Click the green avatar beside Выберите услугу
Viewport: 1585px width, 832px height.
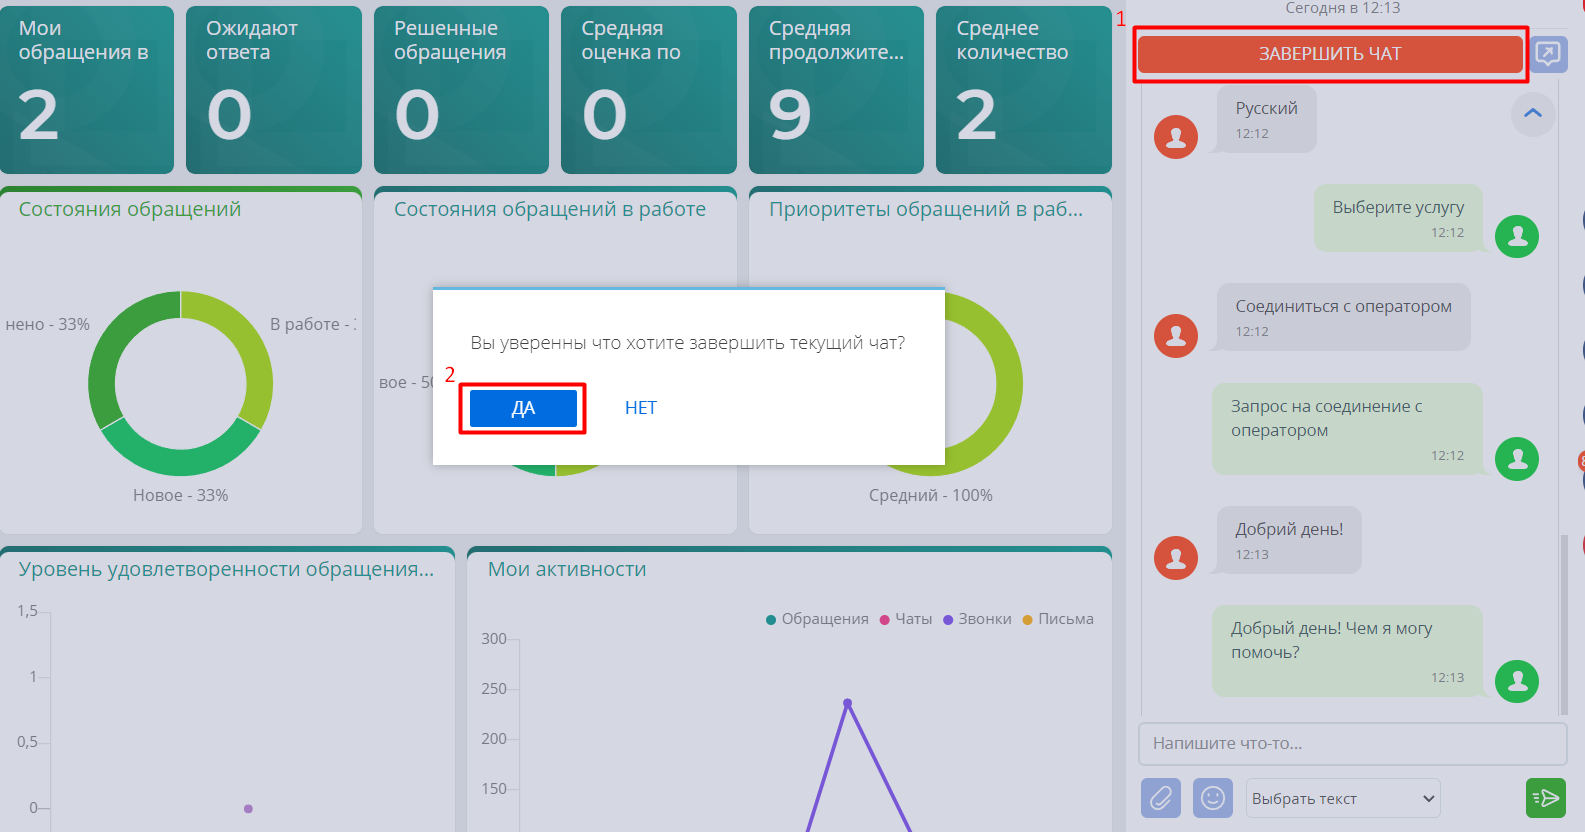point(1517,236)
